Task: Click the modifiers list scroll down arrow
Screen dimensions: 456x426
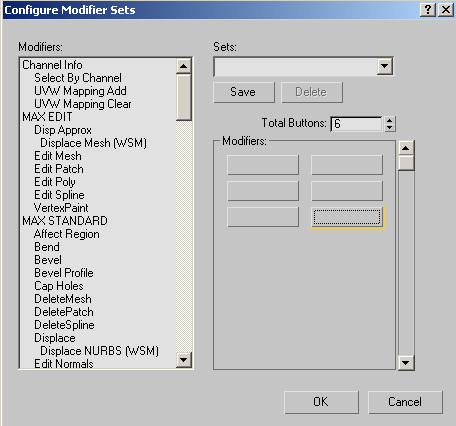Action: (x=183, y=360)
